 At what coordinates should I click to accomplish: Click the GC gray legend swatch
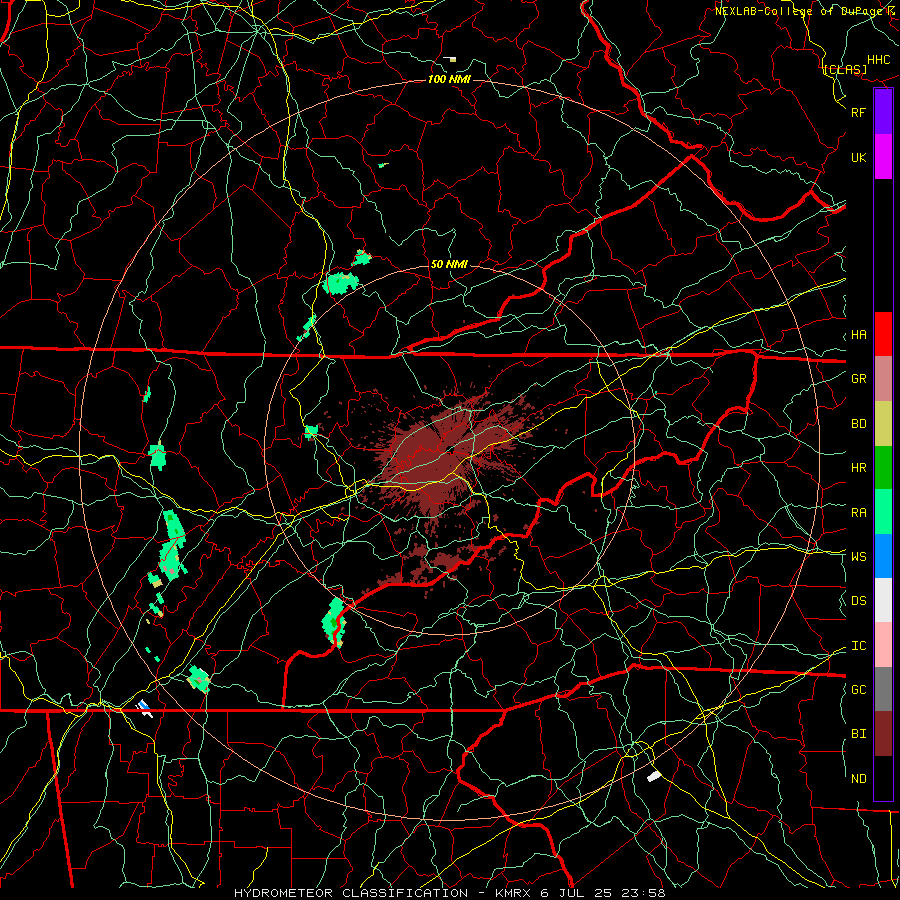coord(883,689)
